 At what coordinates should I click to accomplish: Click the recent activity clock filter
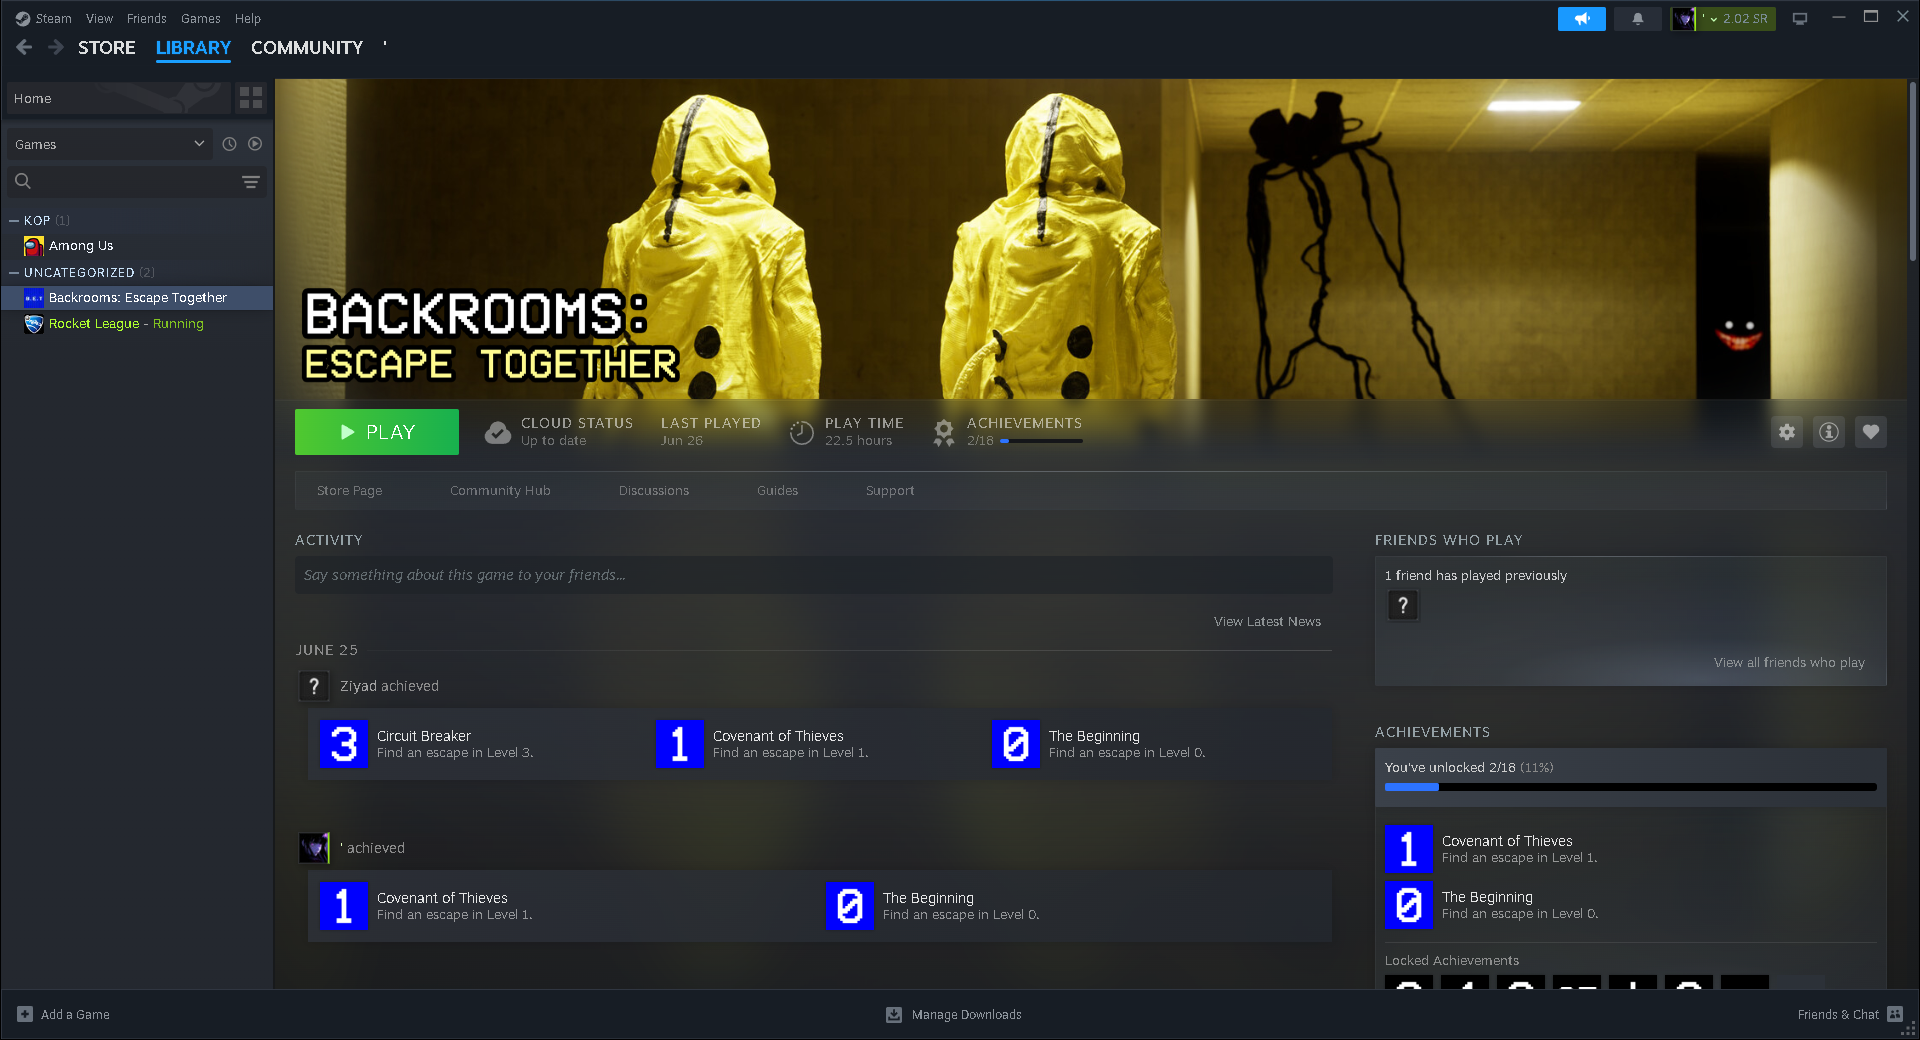(229, 144)
